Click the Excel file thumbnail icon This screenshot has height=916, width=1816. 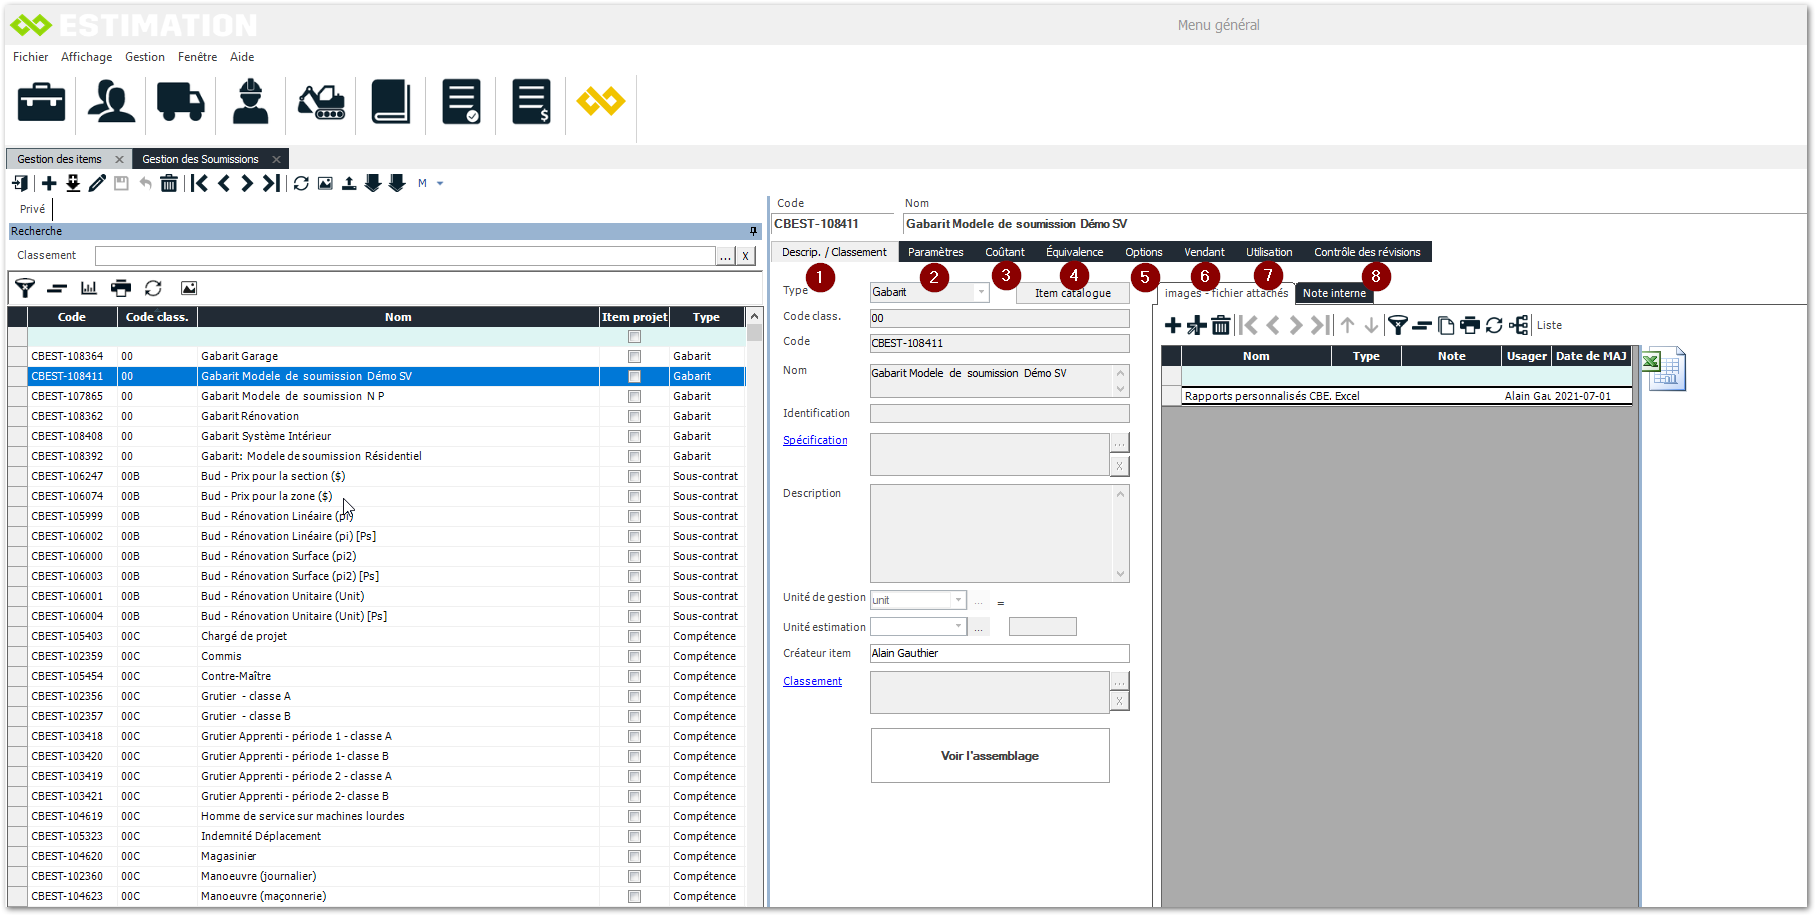click(x=1664, y=369)
